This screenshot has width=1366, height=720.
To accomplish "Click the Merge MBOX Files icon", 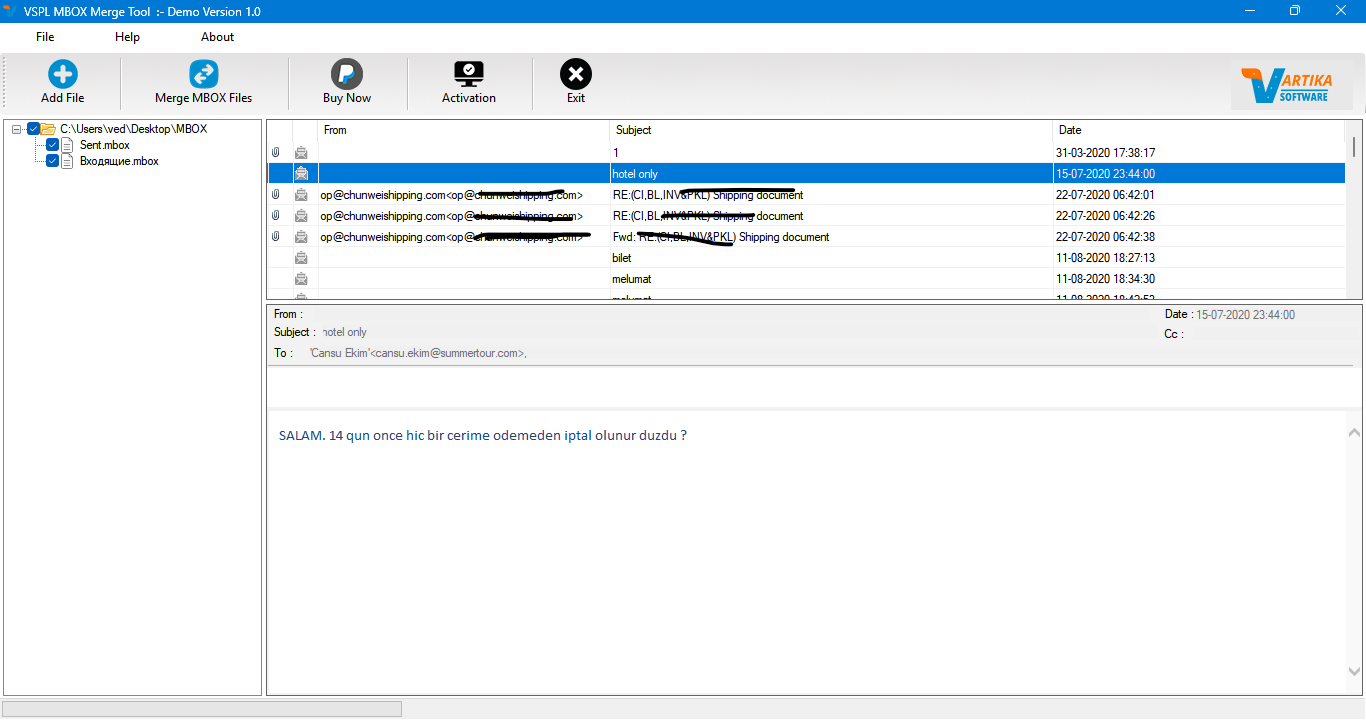I will 204,74.
